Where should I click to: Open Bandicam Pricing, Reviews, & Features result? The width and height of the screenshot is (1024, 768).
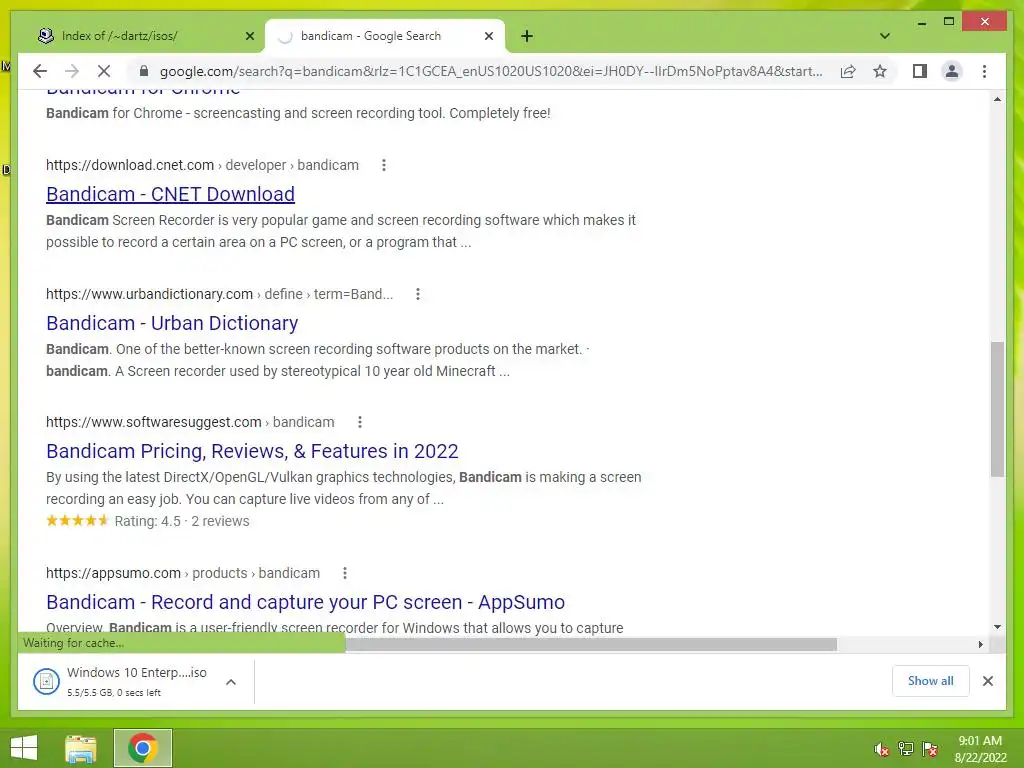click(x=252, y=451)
